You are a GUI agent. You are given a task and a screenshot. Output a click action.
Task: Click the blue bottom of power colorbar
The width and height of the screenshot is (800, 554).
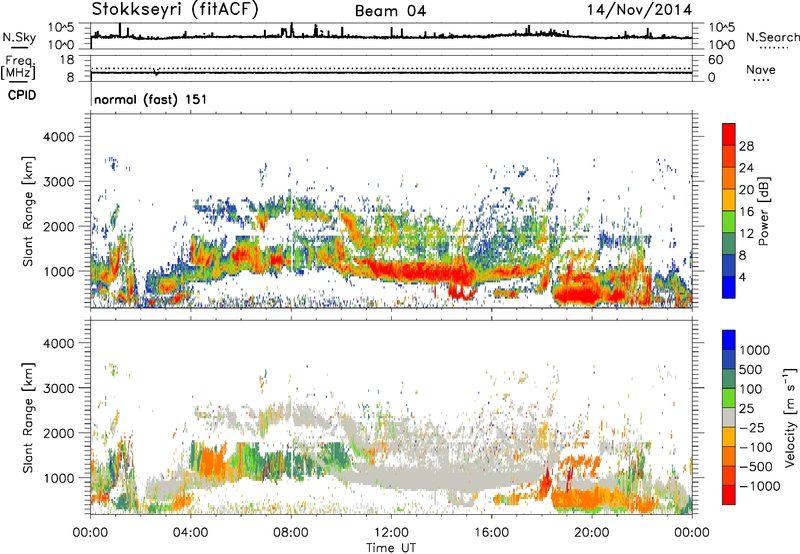729,287
